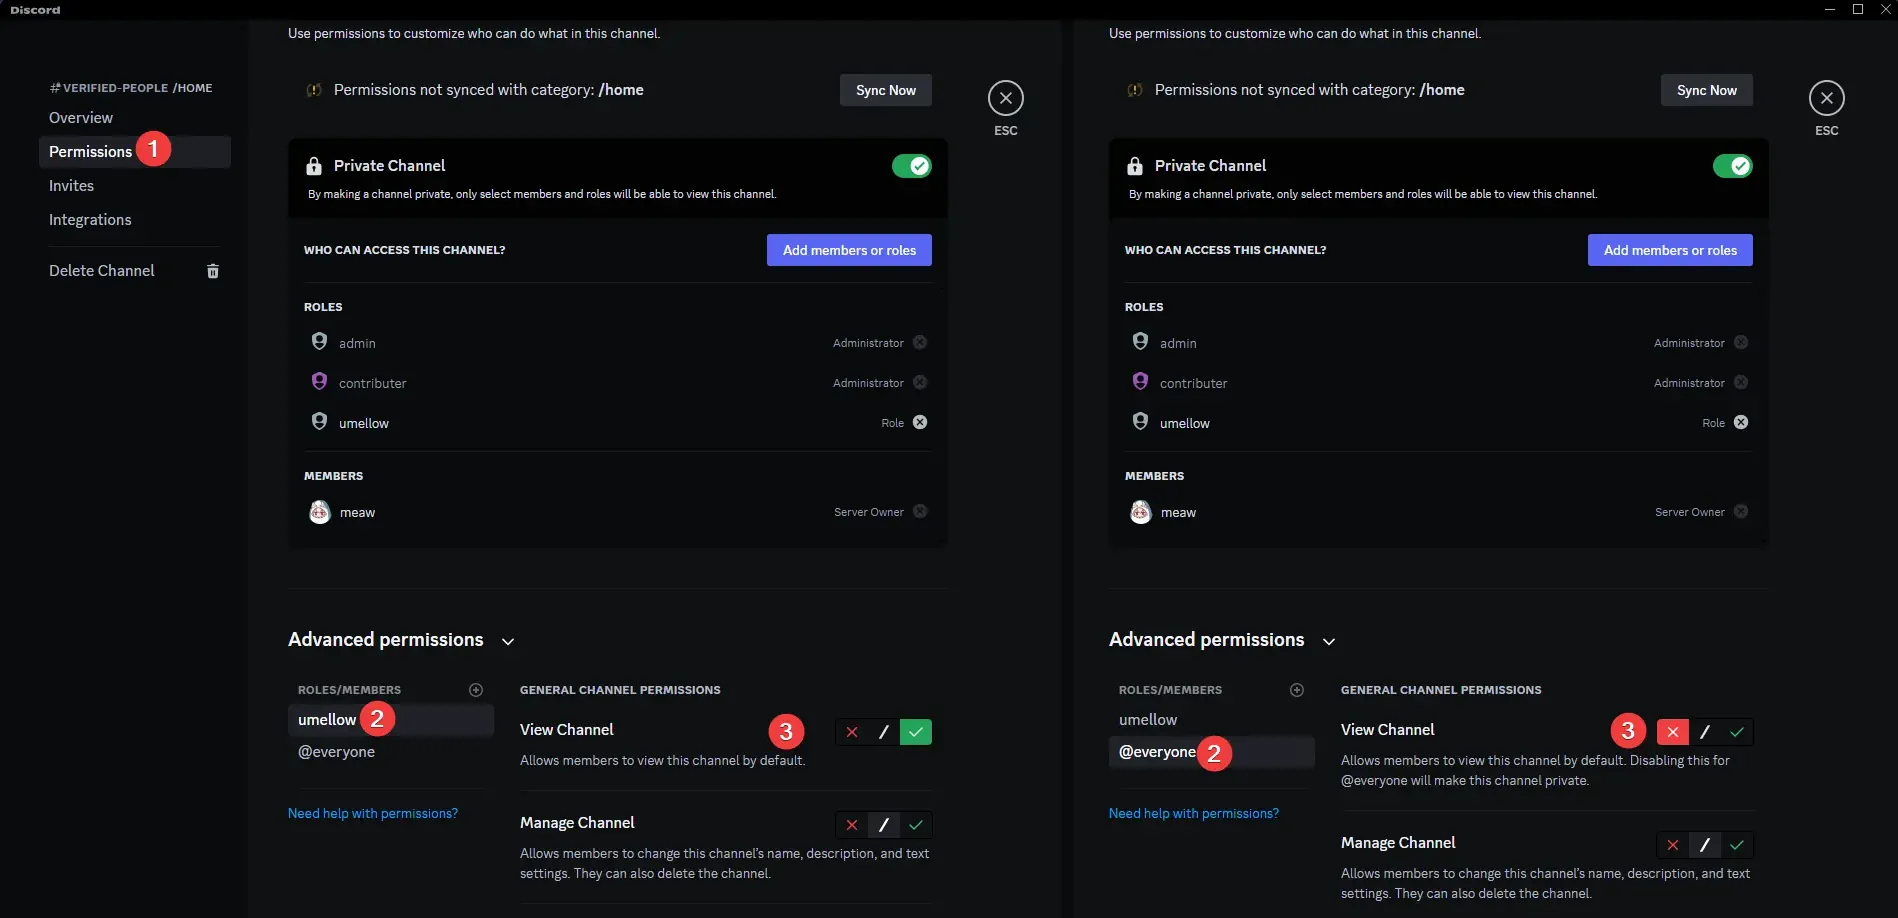Image resolution: width=1898 pixels, height=918 pixels.
Task: Toggle Private Channel switch in left panel
Action: (912, 166)
